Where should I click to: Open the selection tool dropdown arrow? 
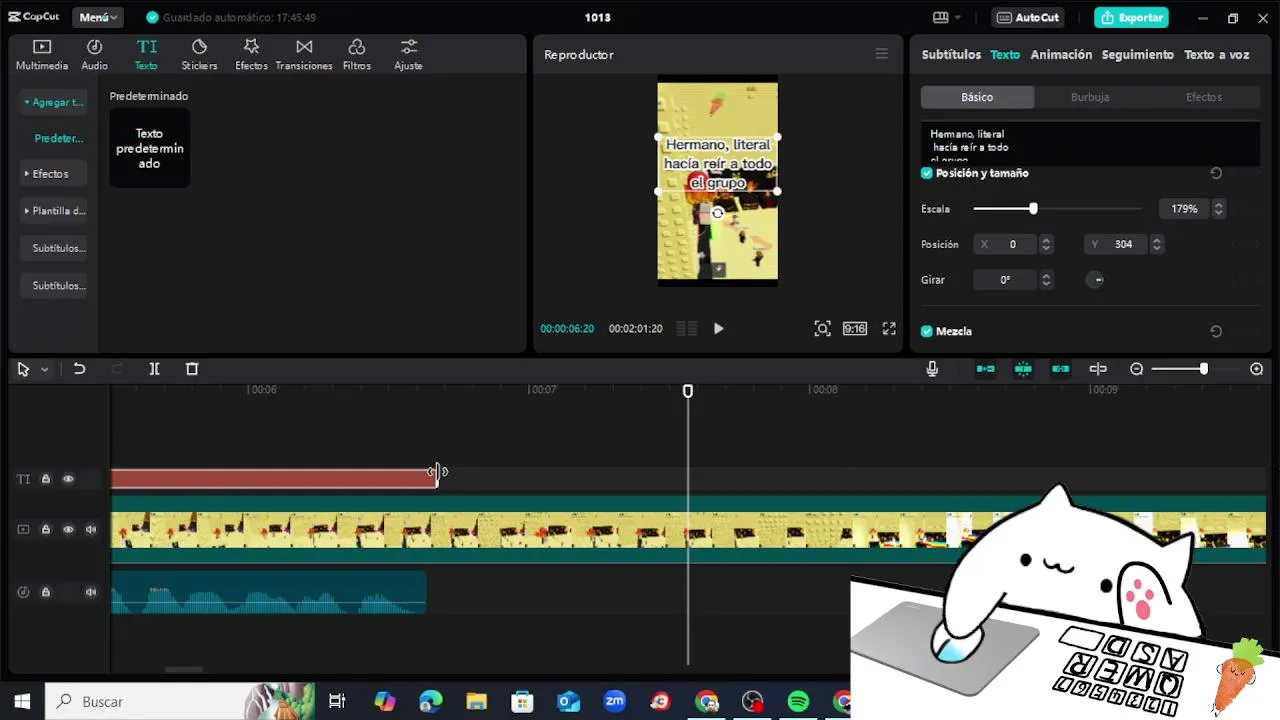click(45, 370)
